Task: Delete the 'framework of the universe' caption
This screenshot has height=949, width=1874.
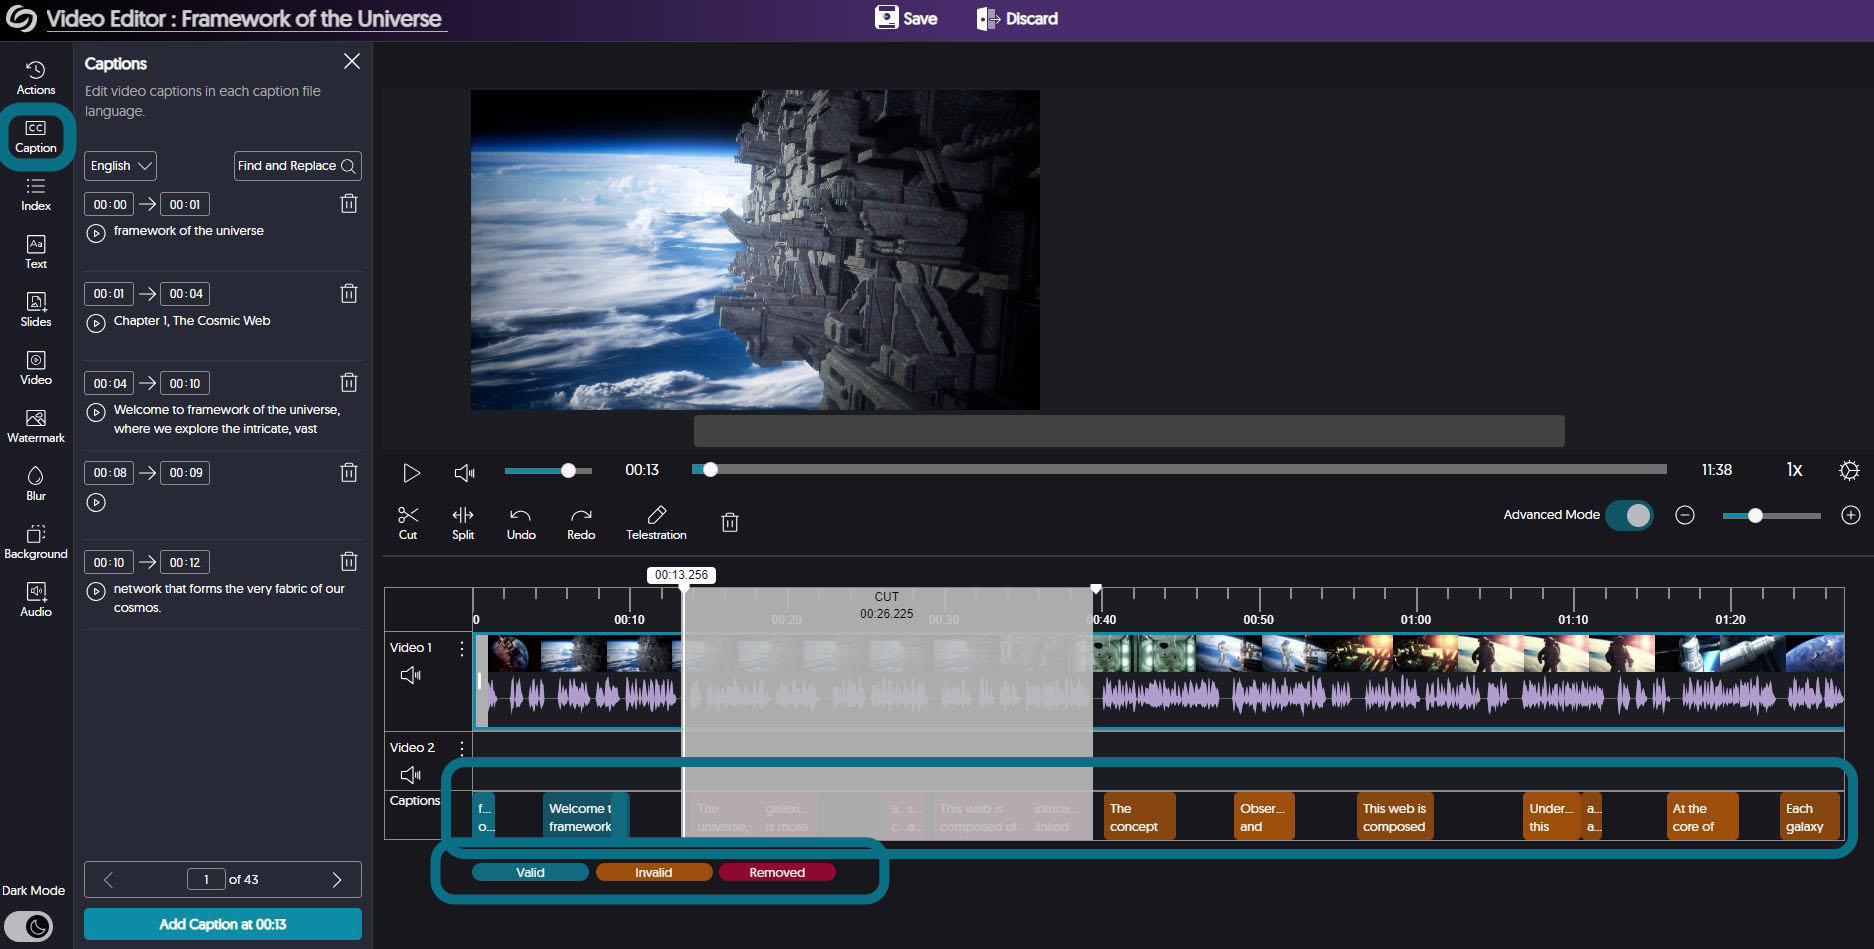Action: (349, 204)
